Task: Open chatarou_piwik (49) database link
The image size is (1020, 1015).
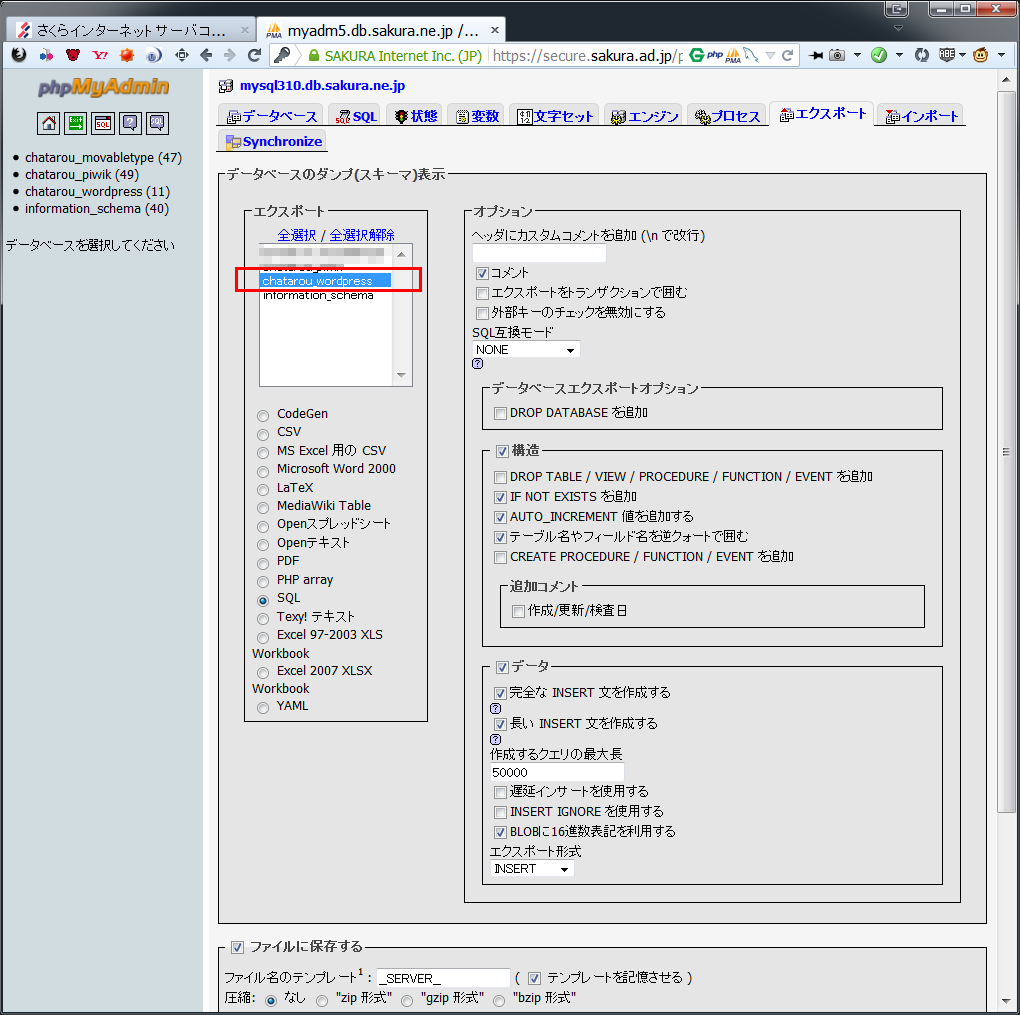Action: pyautogui.click(x=82, y=174)
